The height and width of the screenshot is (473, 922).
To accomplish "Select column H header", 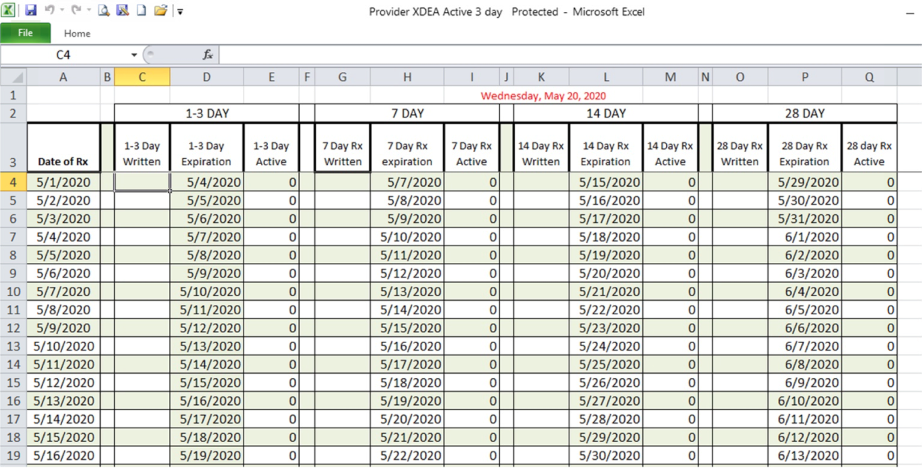I will 407,77.
